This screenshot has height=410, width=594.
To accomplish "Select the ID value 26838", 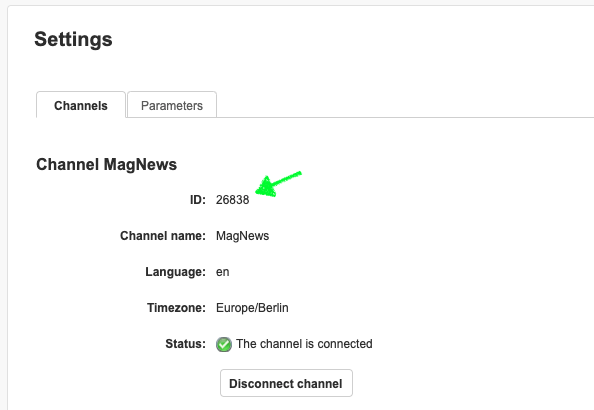I will pos(232,200).
